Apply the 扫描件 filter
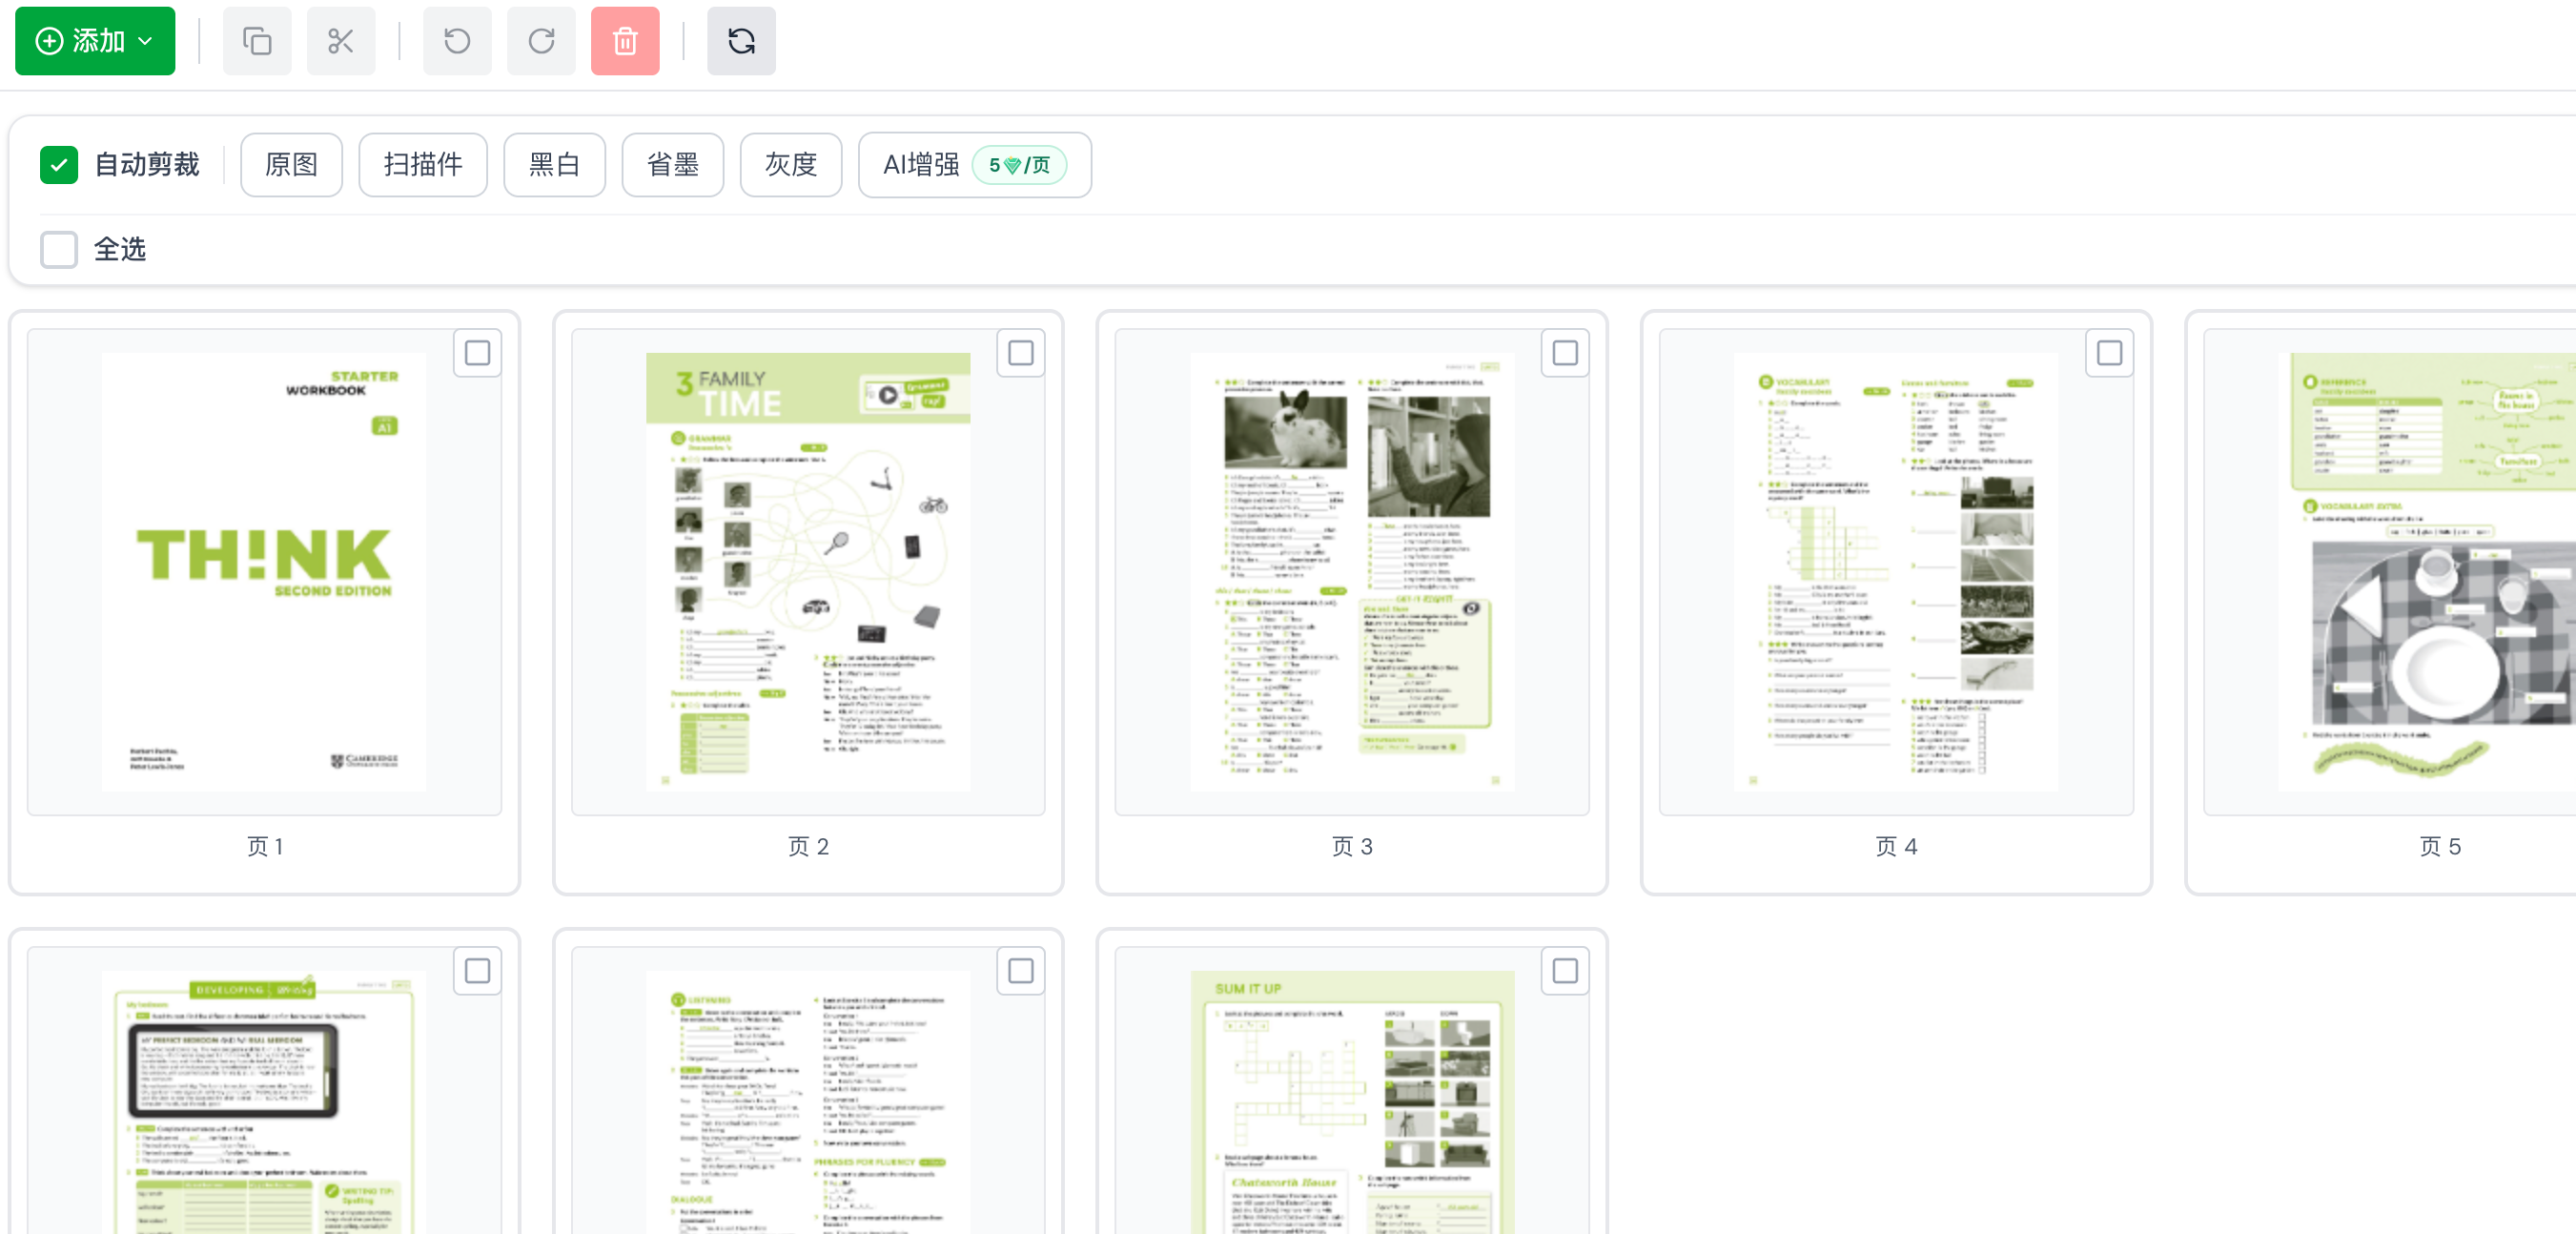 click(x=423, y=165)
